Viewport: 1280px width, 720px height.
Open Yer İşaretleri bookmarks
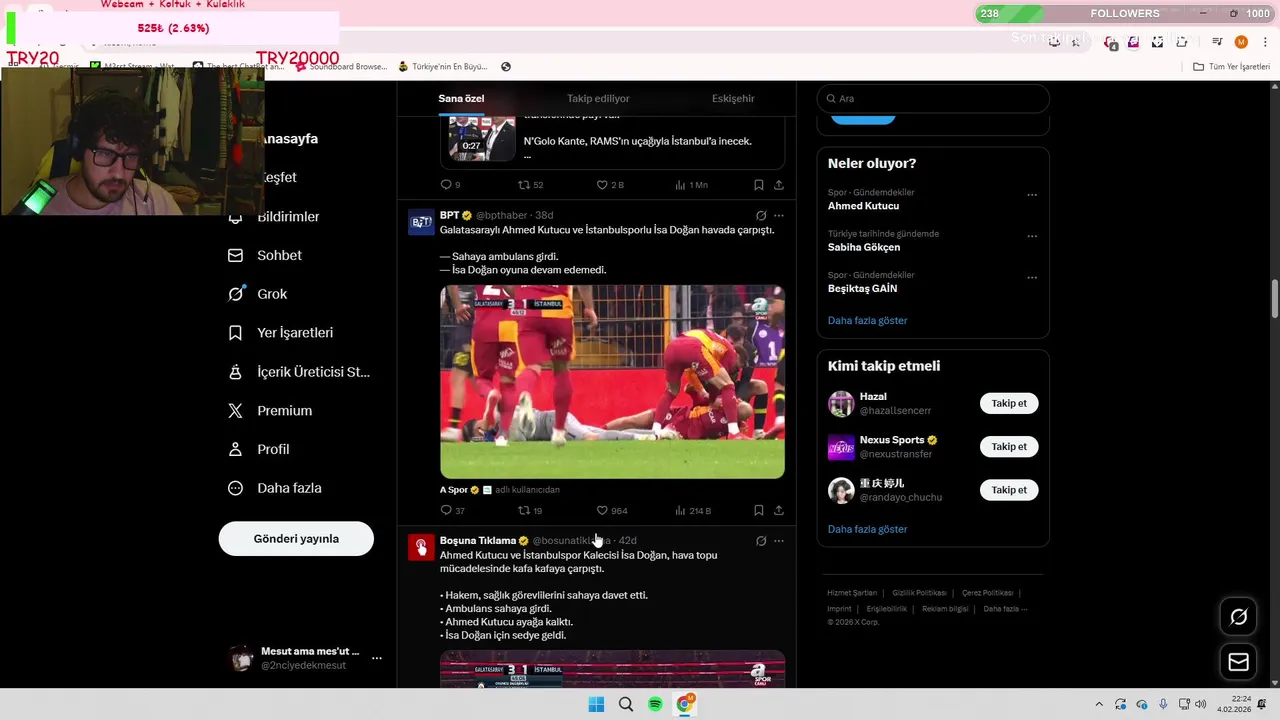[281, 333]
